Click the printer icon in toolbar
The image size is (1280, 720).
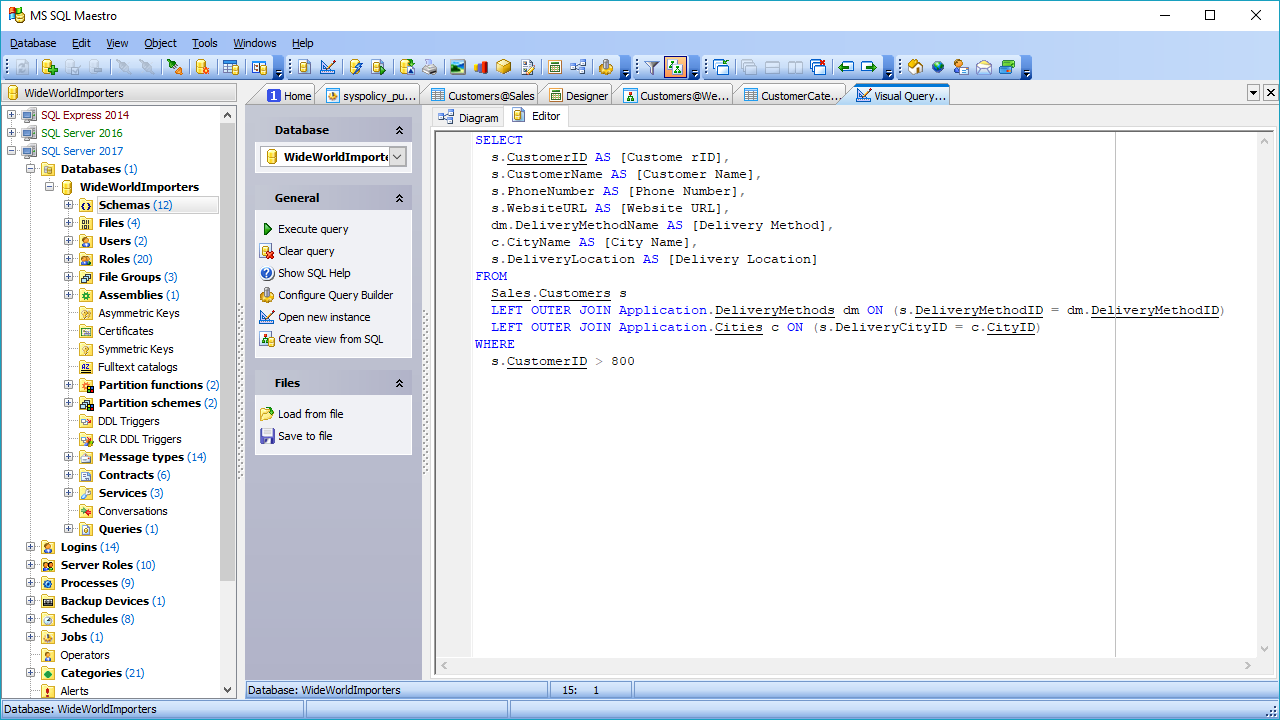429,67
